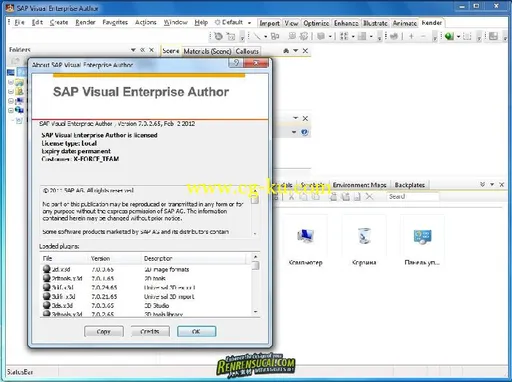
Task: Open the Render menu
Action: (x=85, y=22)
